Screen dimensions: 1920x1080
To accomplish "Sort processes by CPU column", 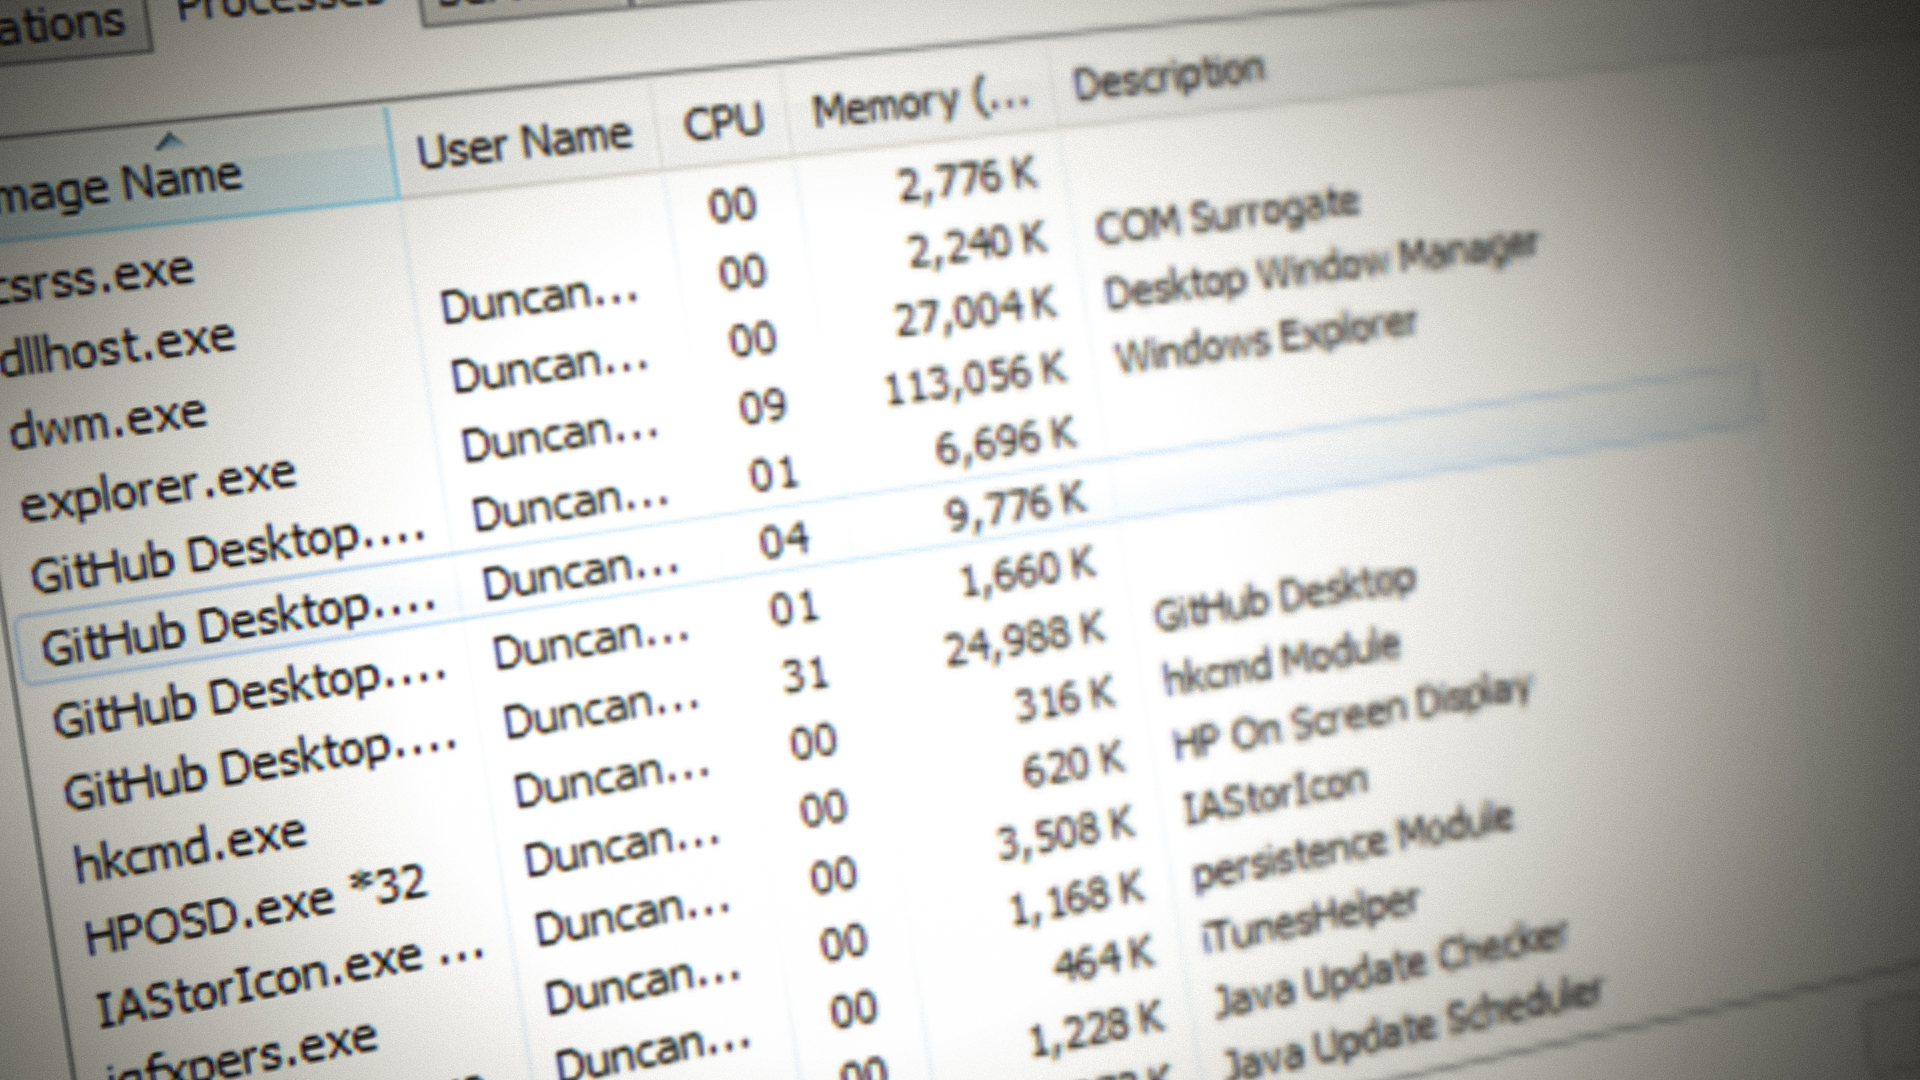I will pos(722,122).
